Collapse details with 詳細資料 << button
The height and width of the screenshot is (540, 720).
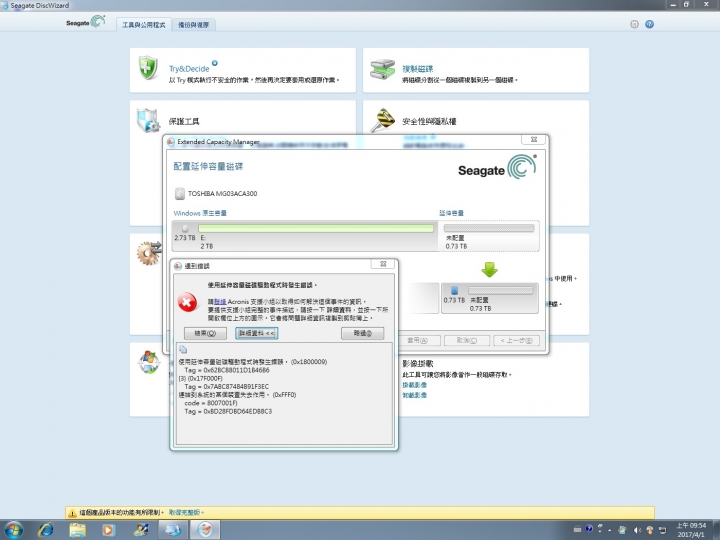tap(257, 333)
